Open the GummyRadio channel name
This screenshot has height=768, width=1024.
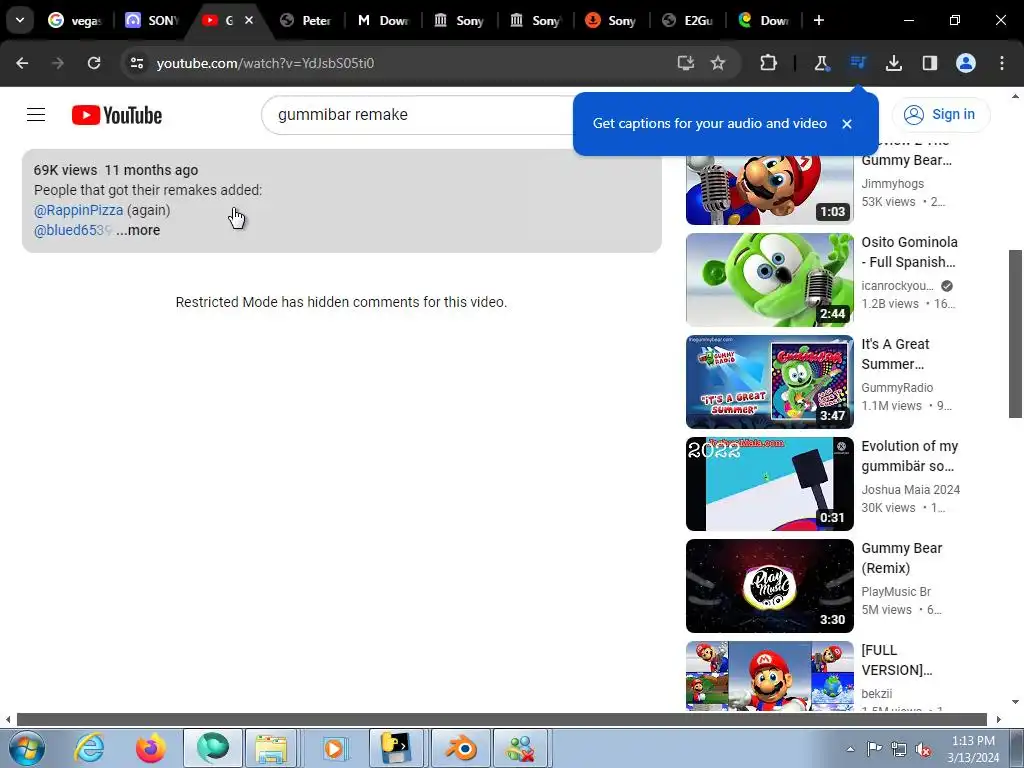pos(897,388)
